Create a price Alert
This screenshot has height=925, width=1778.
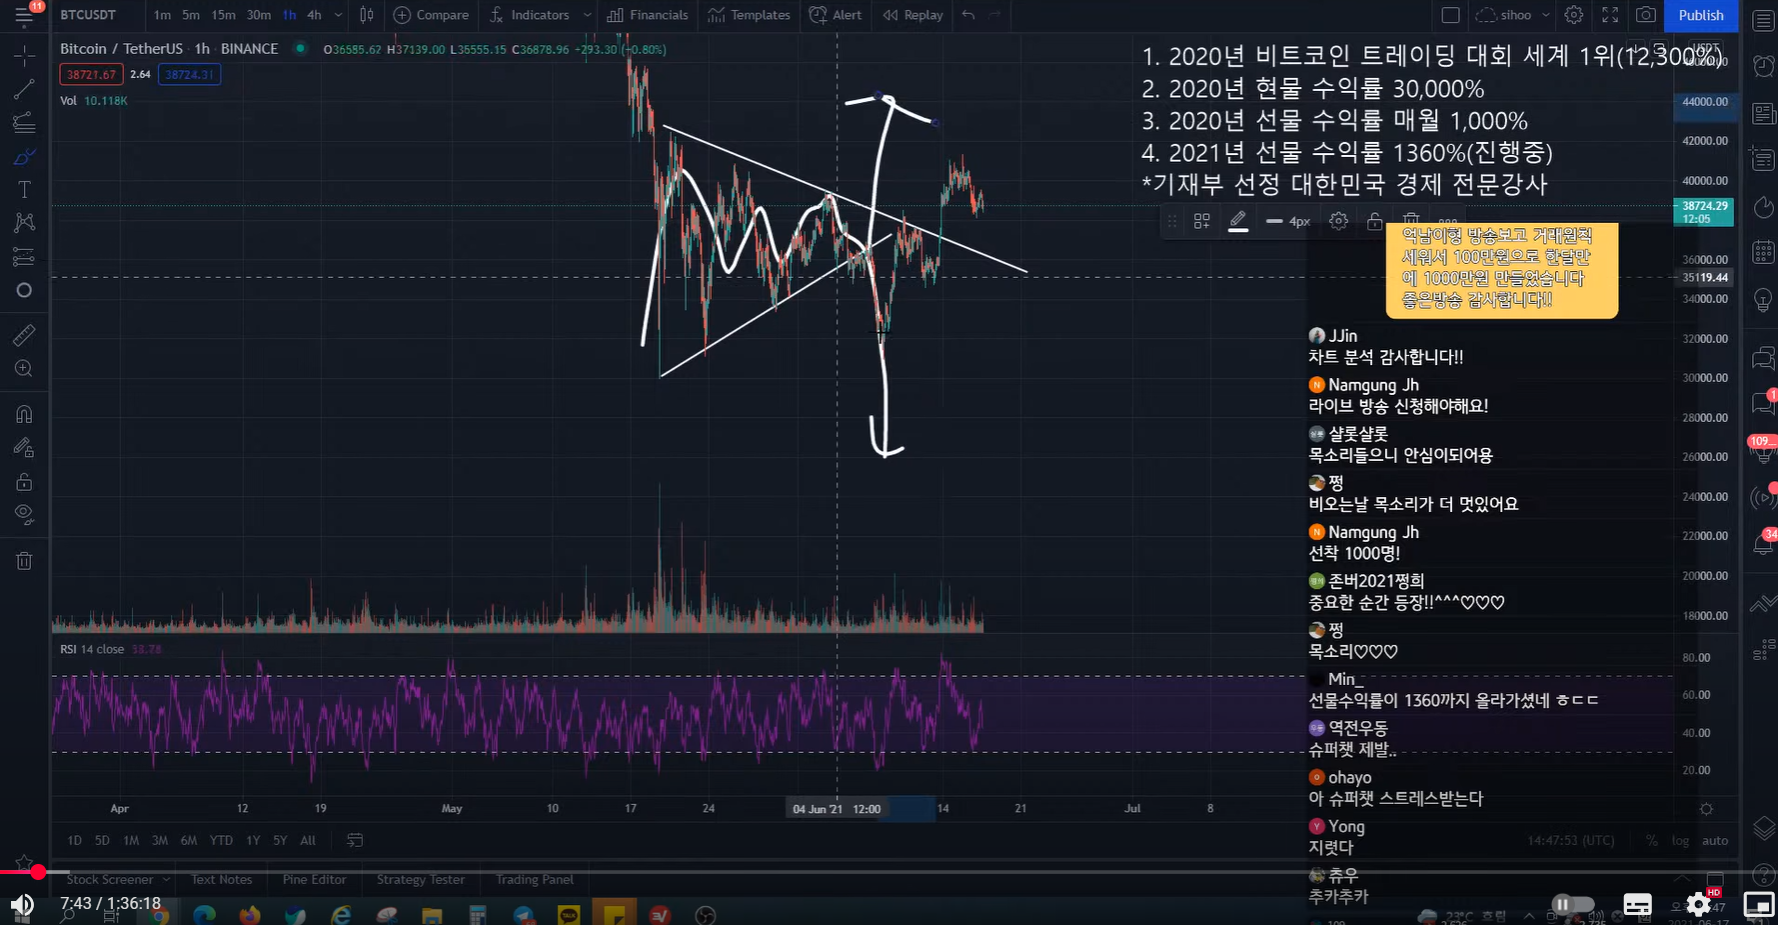[x=836, y=15]
